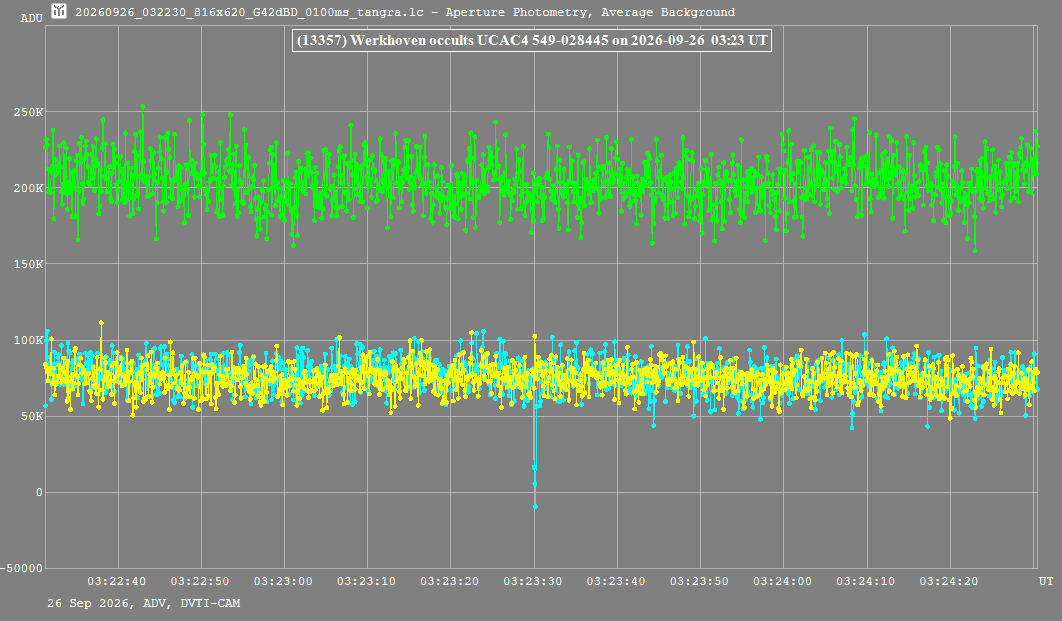This screenshot has width=1062, height=621.
Task: Select the 150K y-axis label
Action: [x=28, y=264]
